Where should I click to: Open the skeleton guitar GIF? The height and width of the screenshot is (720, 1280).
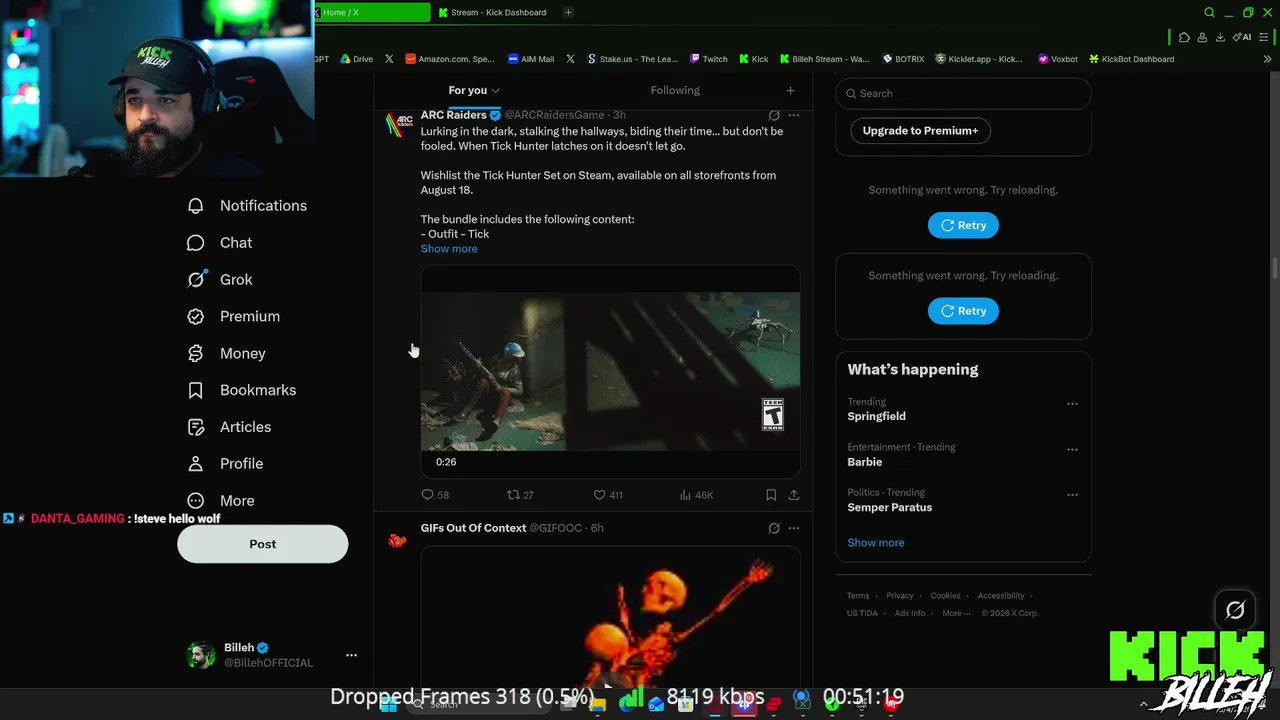point(610,616)
